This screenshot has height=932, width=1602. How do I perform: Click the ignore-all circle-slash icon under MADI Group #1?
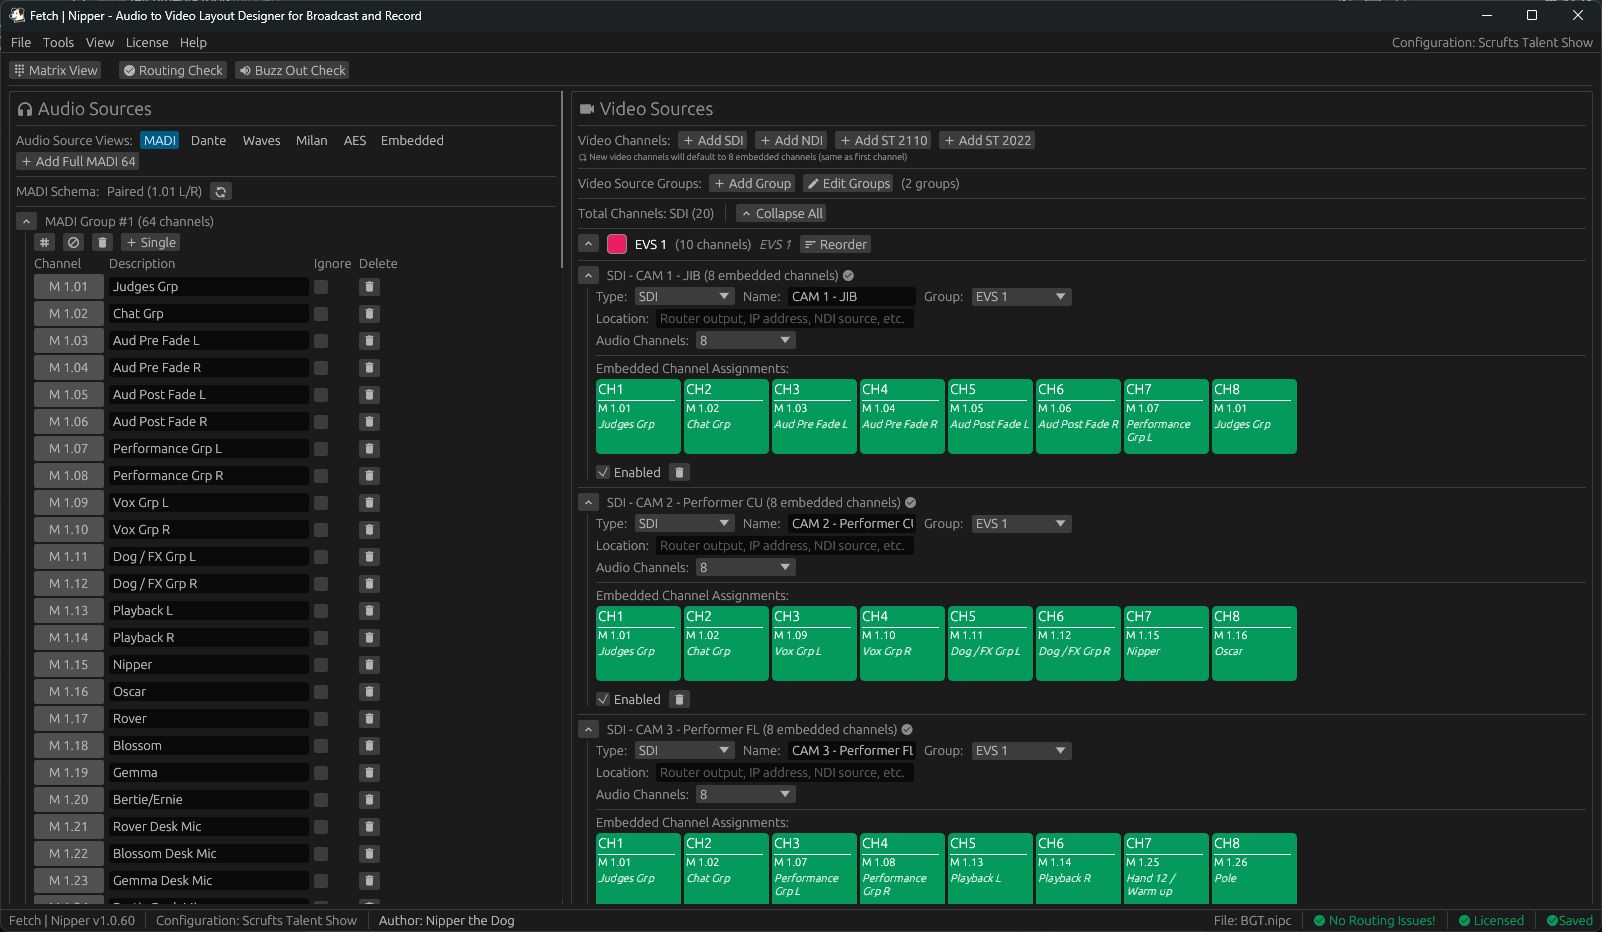point(73,242)
